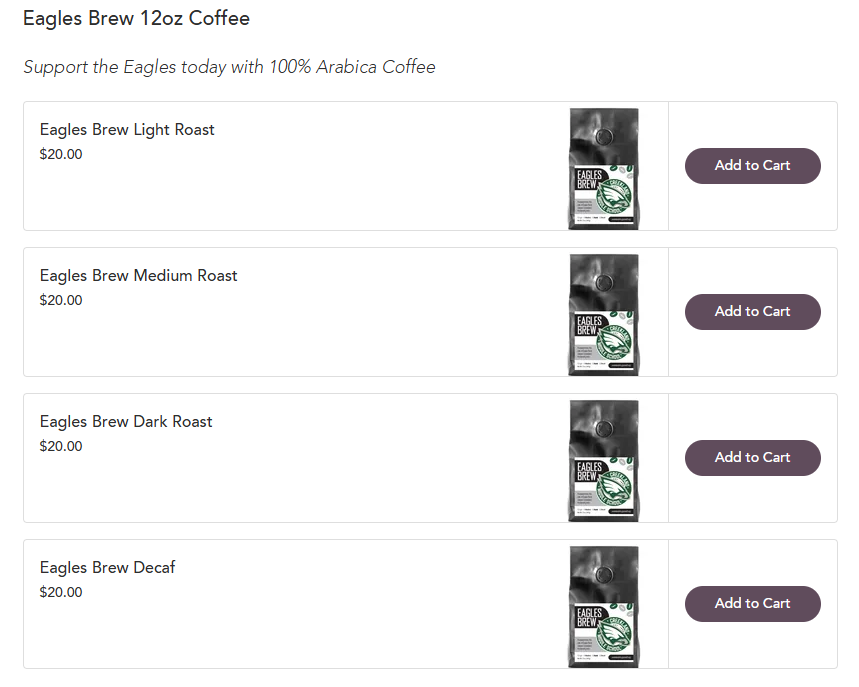Click the $20.00 price under Decaf
This screenshot has width=859, height=687.
click(61, 592)
